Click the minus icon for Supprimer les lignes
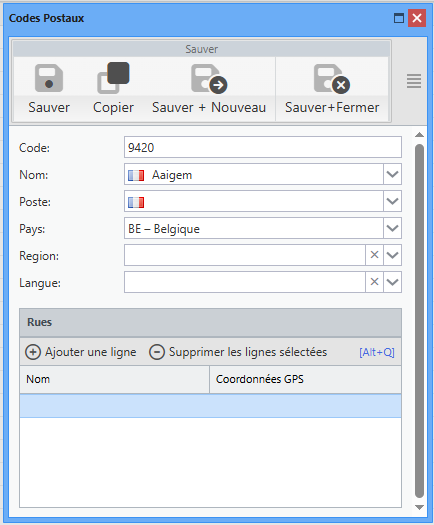This screenshot has height=525, width=434. [157, 352]
